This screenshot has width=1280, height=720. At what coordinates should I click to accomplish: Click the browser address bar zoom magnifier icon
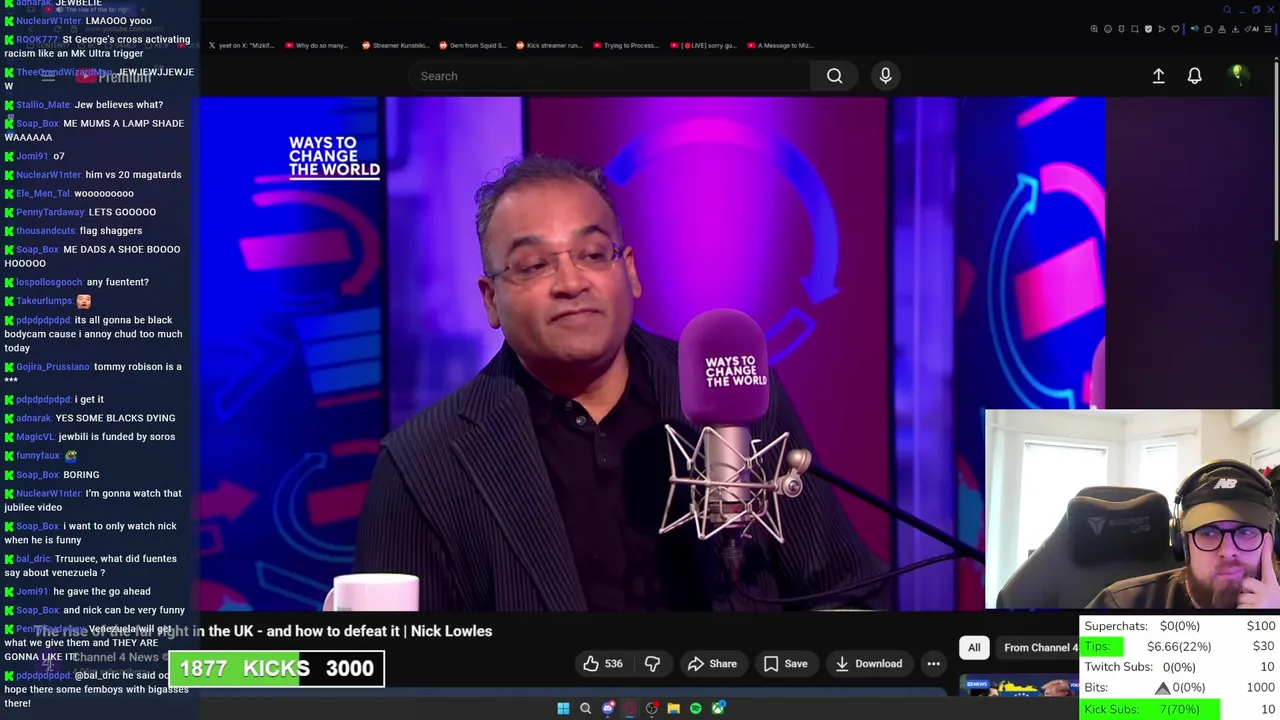pos(1094,29)
